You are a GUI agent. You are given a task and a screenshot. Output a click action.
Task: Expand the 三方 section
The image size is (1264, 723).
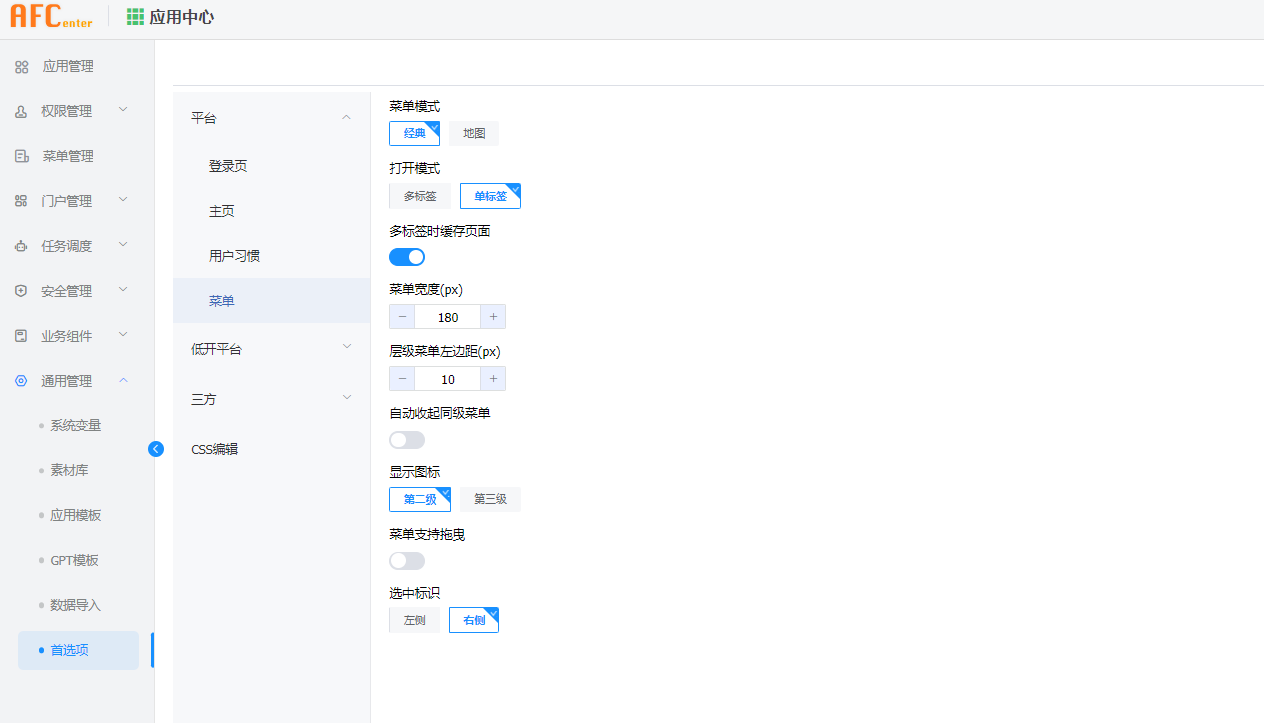click(x=270, y=399)
